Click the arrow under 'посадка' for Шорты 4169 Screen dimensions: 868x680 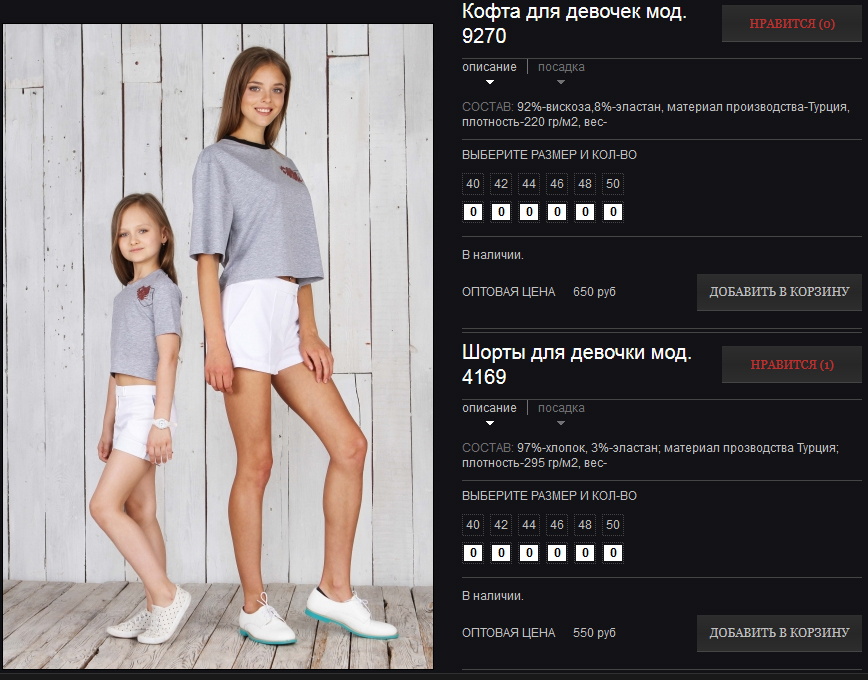(x=561, y=423)
